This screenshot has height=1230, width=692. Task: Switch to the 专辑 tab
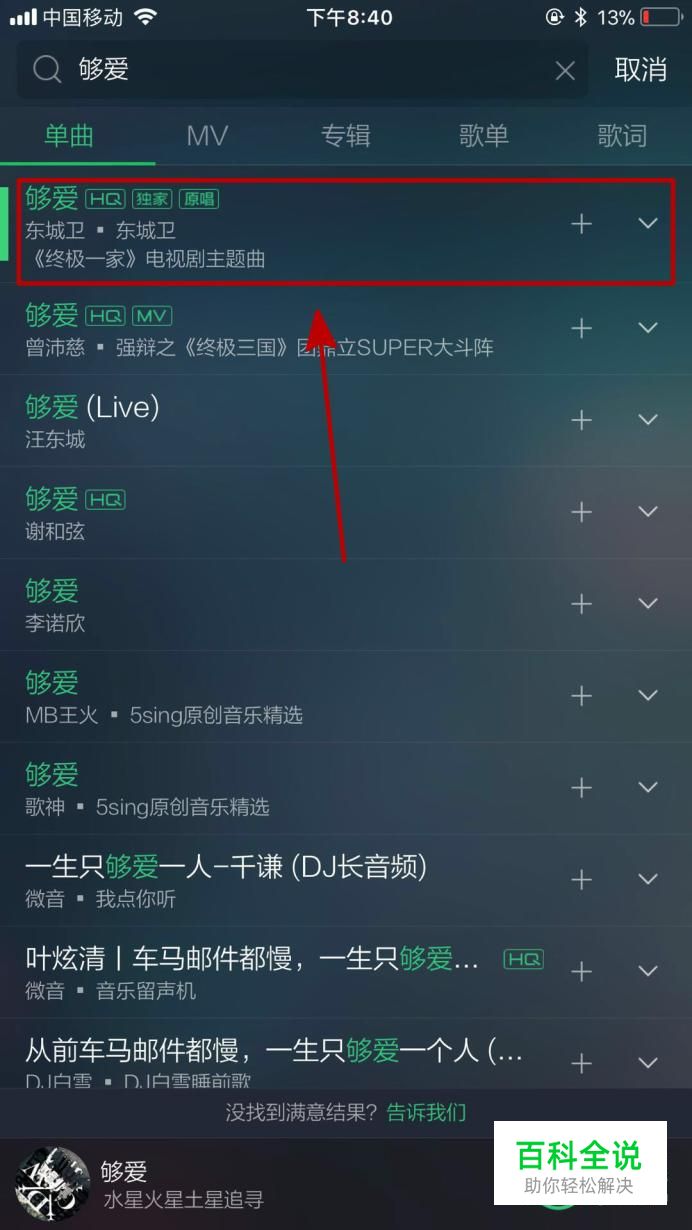(346, 136)
